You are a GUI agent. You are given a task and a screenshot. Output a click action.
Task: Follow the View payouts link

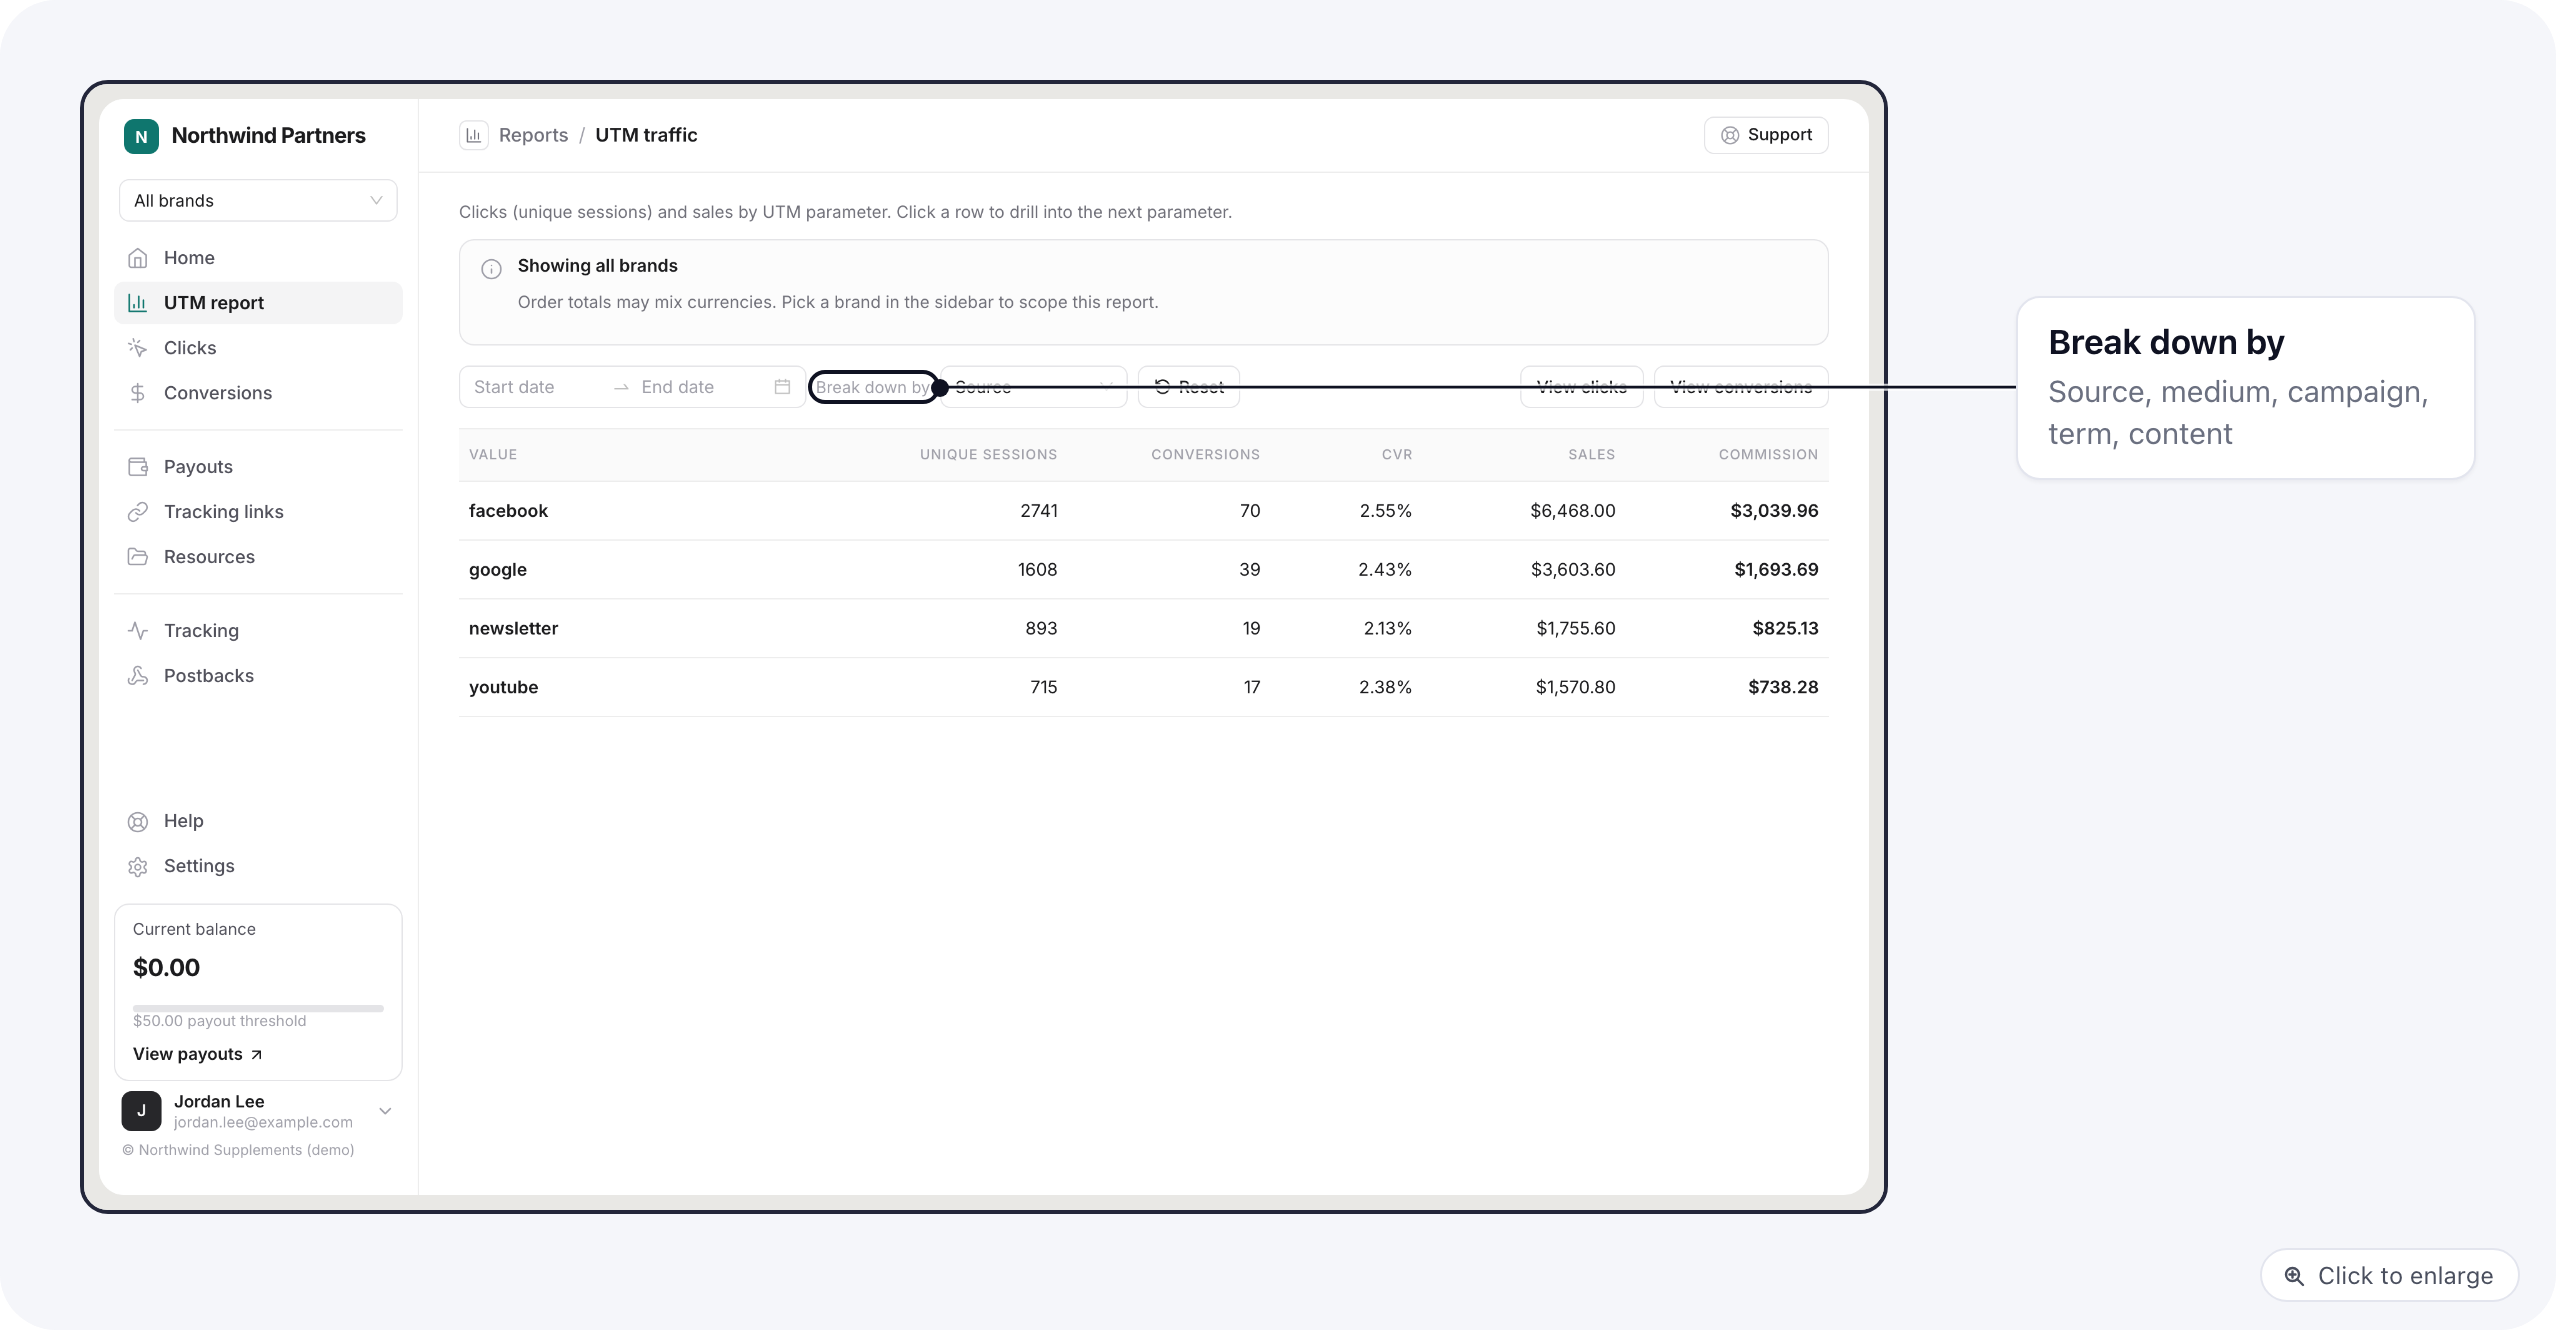click(197, 1054)
